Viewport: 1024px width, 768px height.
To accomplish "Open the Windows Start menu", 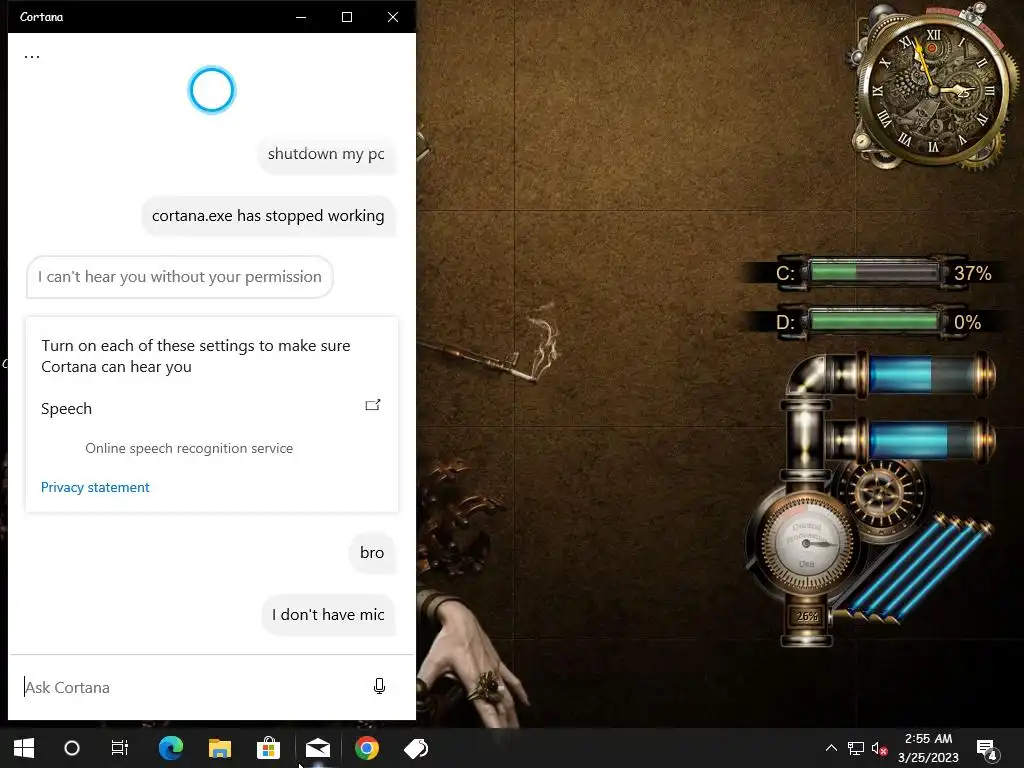I will coord(24,748).
